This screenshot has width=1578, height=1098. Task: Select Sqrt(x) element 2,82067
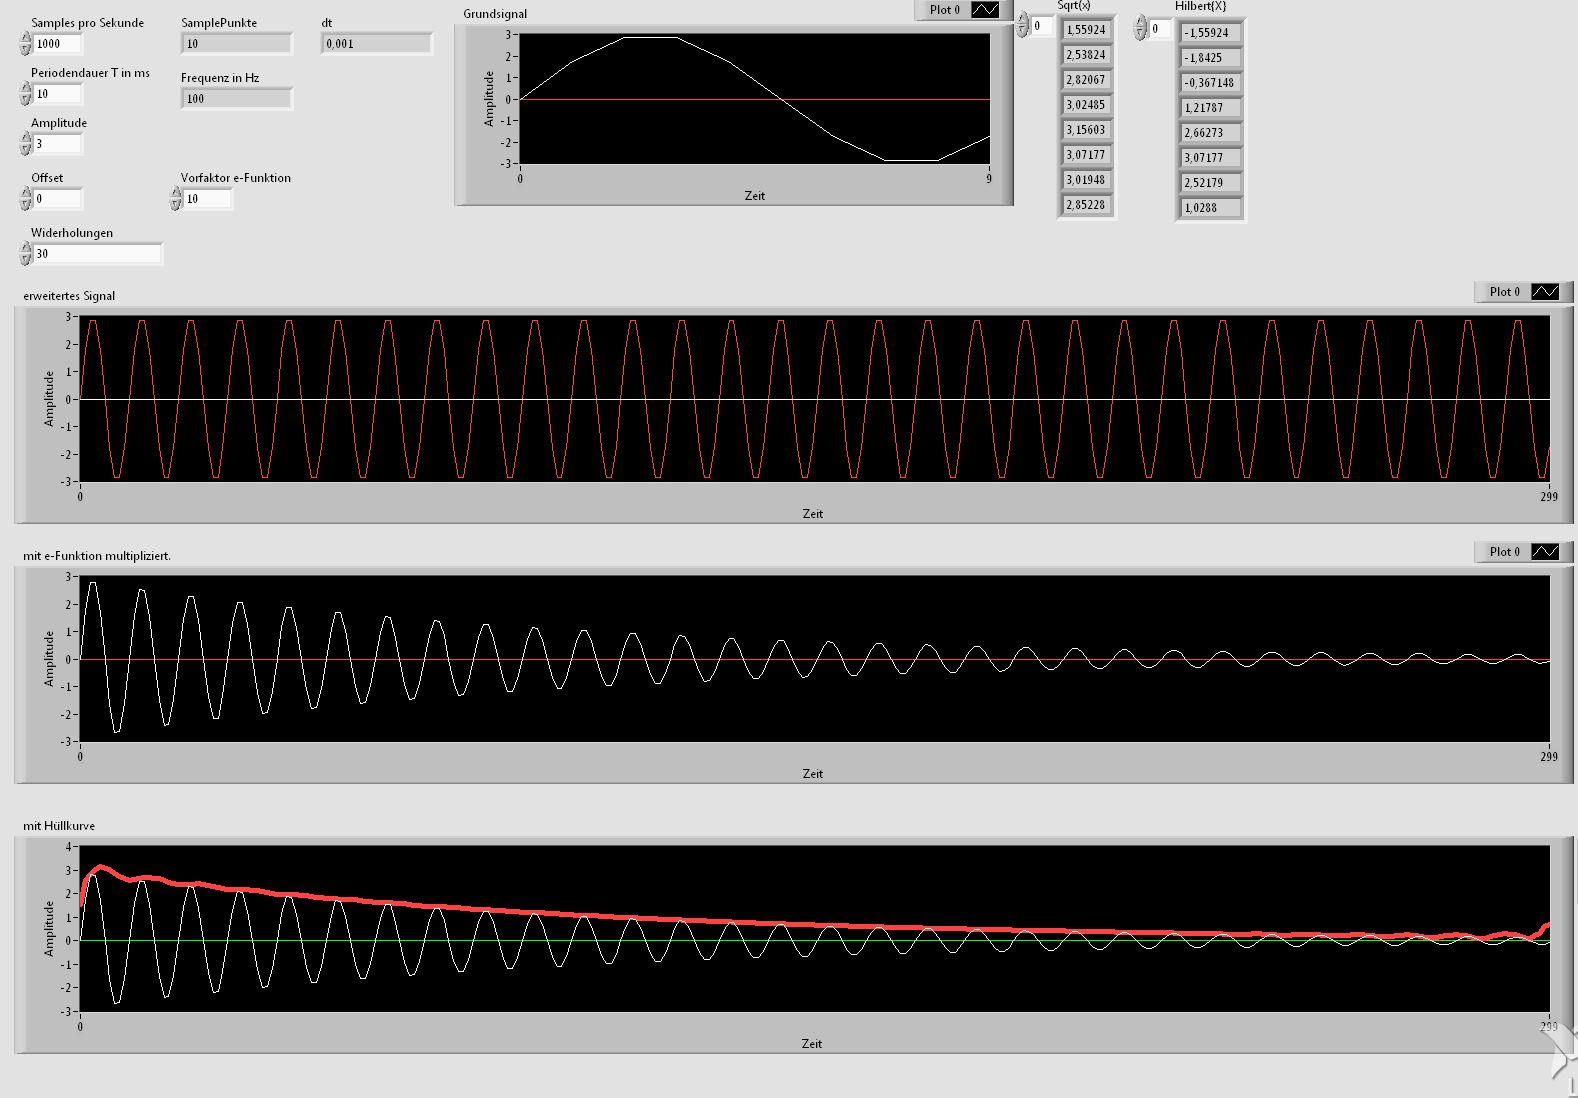click(1086, 80)
